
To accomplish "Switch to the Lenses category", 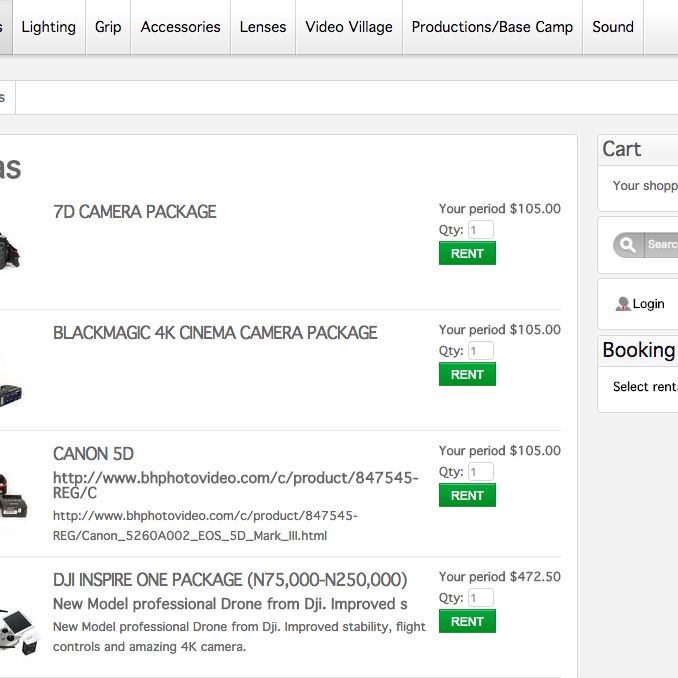I will click(263, 27).
